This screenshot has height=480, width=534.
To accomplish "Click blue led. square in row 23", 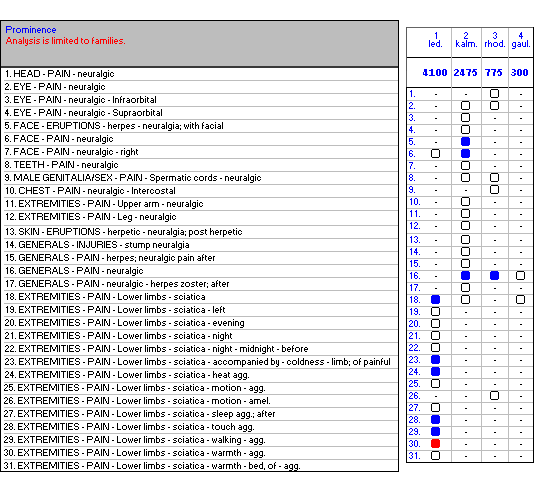I will tap(435, 359).
